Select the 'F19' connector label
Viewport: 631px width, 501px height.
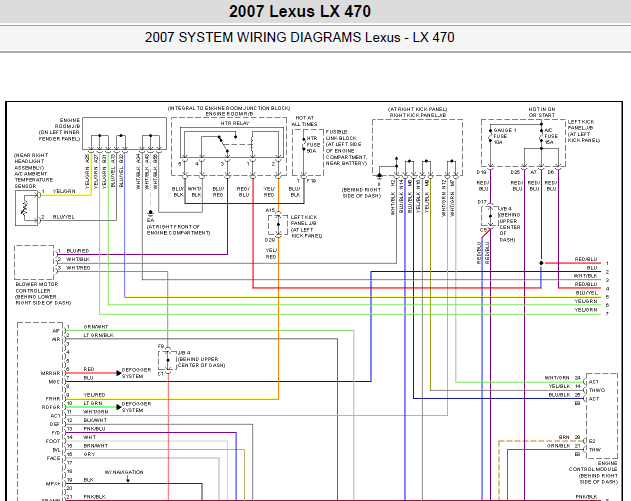tap(311, 181)
